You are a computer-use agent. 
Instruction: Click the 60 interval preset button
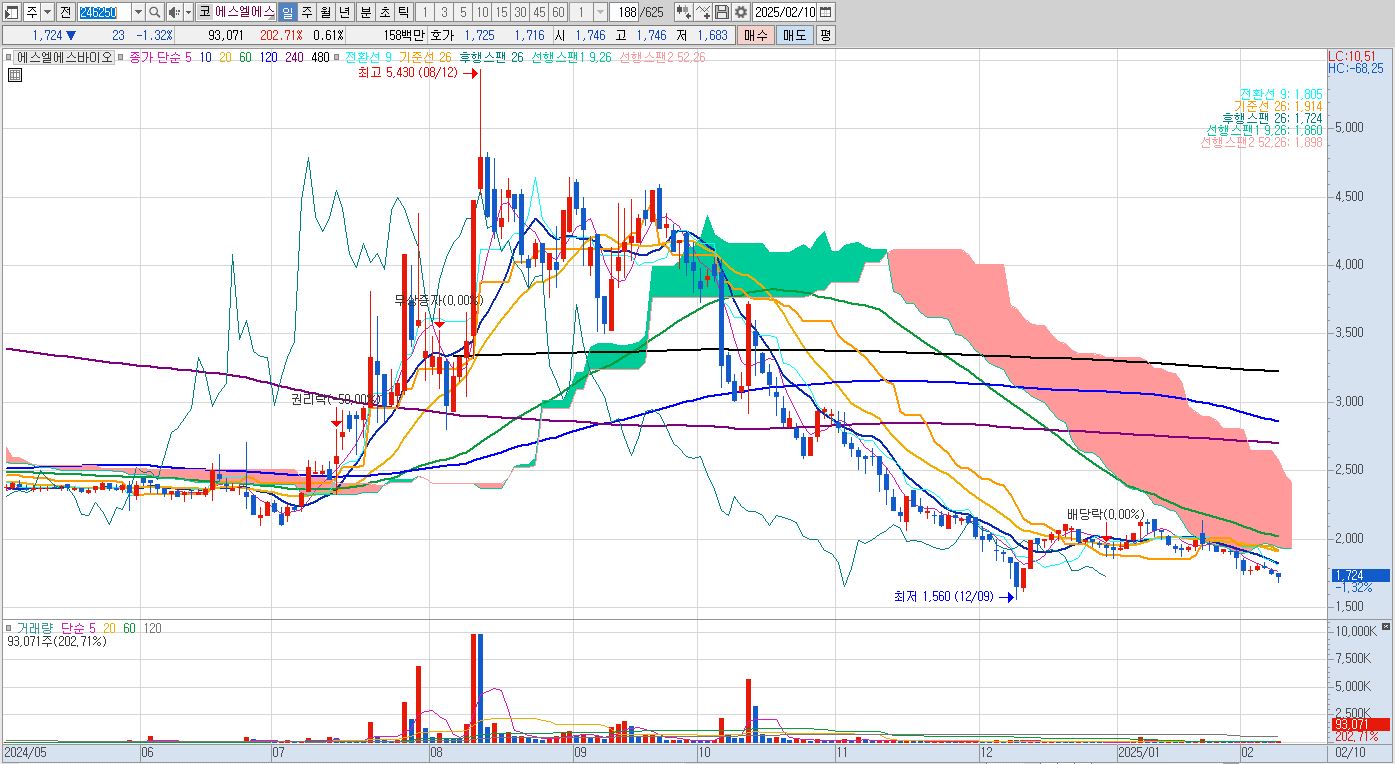pyautogui.click(x=558, y=12)
